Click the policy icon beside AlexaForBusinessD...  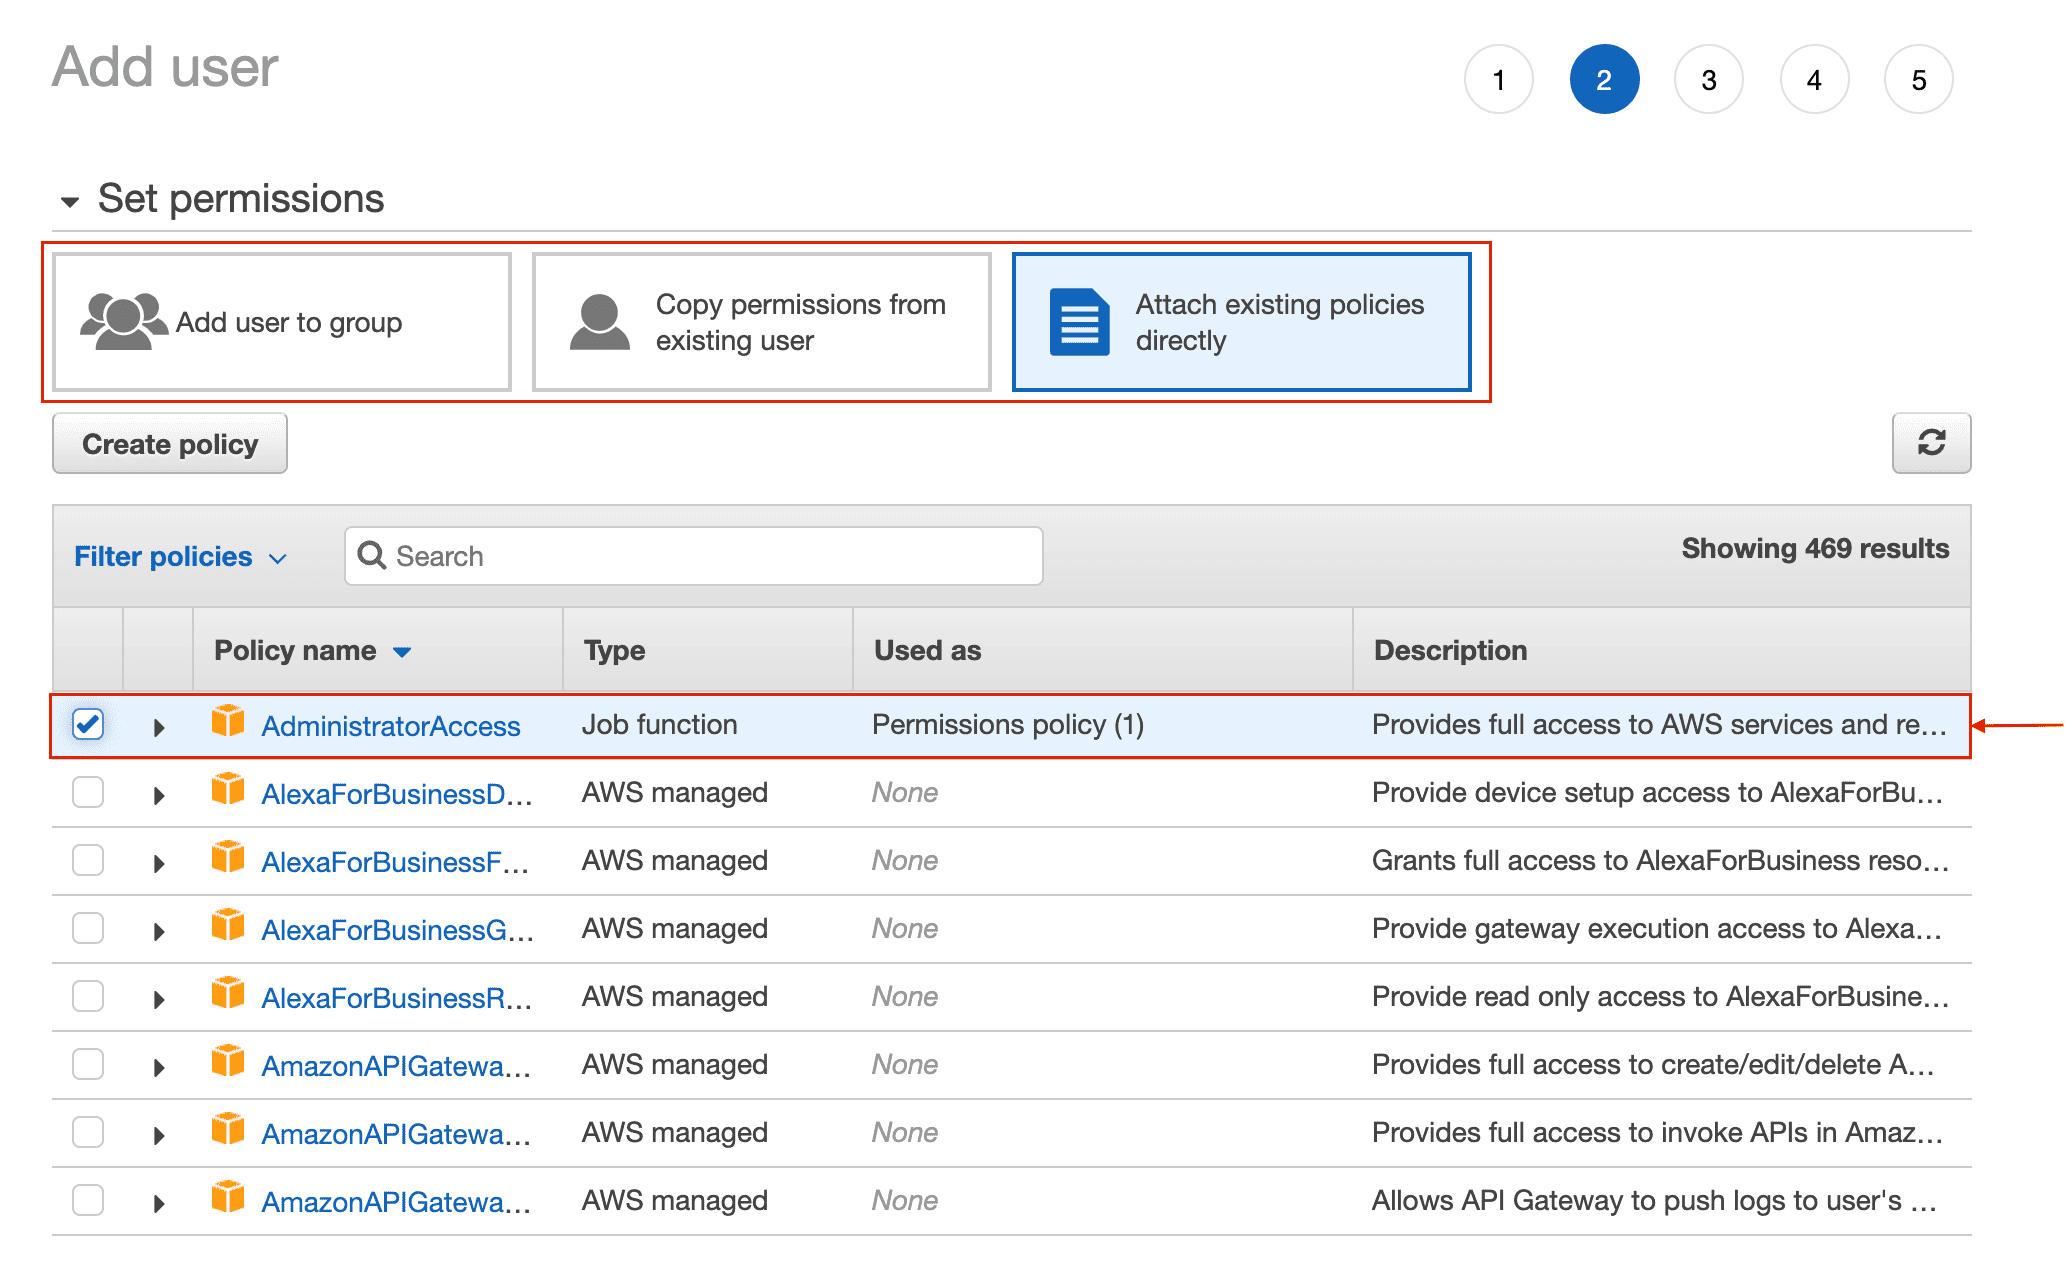click(228, 789)
